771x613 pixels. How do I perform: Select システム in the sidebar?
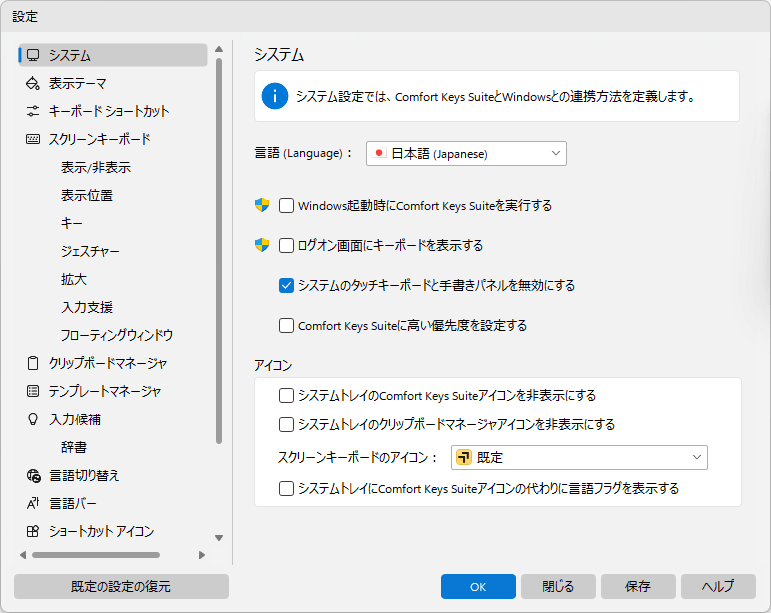113,55
